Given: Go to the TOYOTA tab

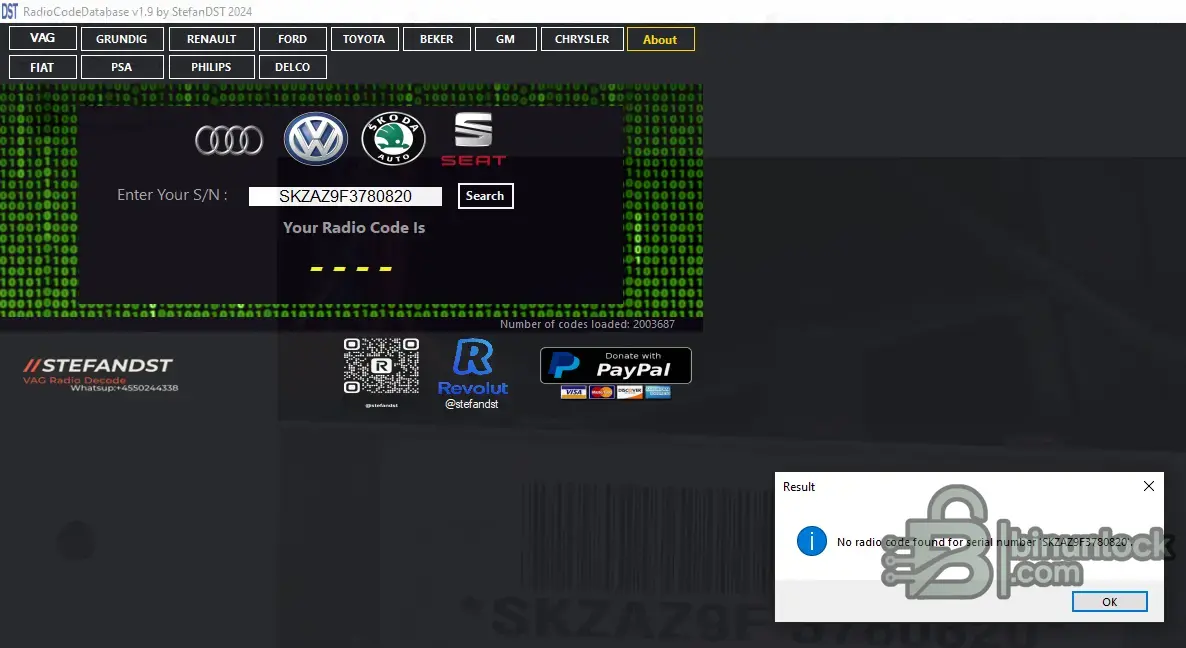Looking at the screenshot, I should click(x=364, y=39).
